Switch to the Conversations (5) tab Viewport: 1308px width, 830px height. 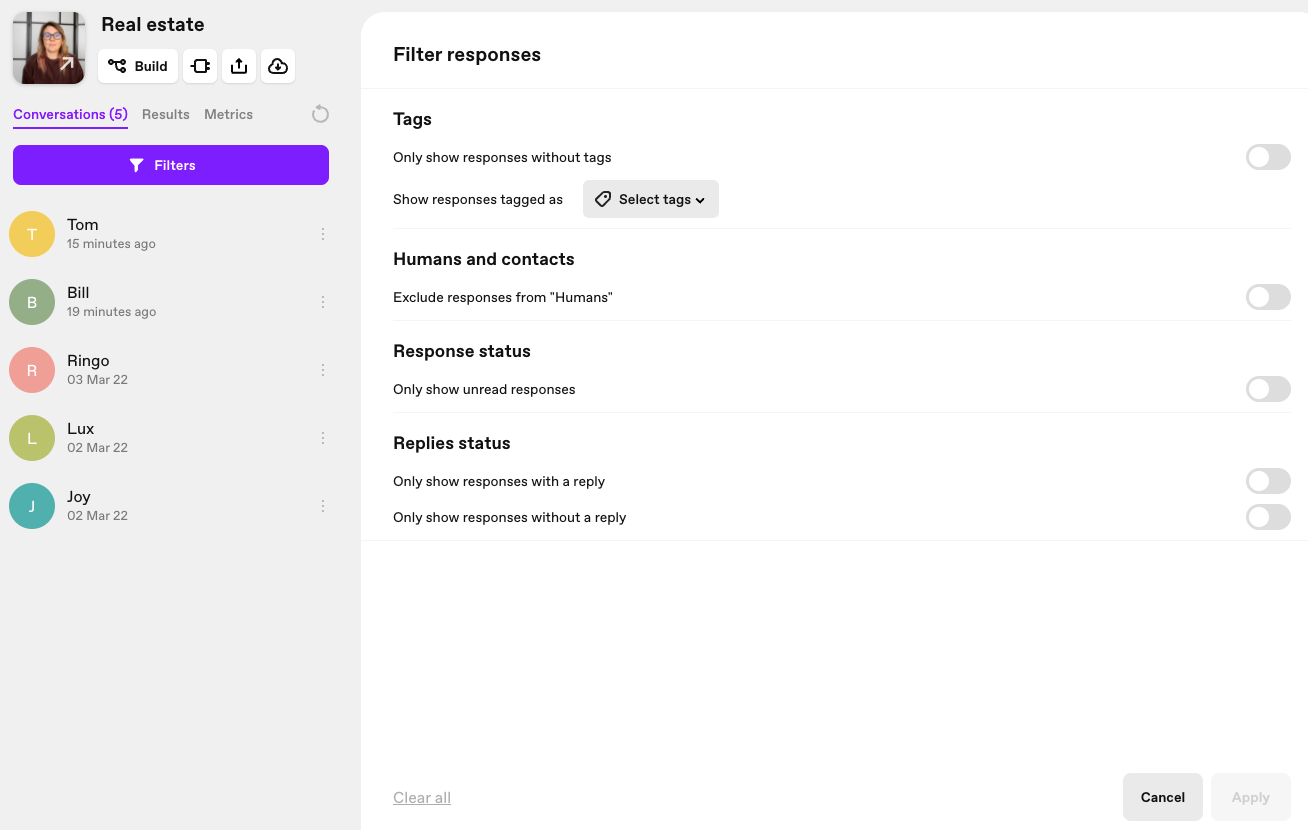click(70, 114)
